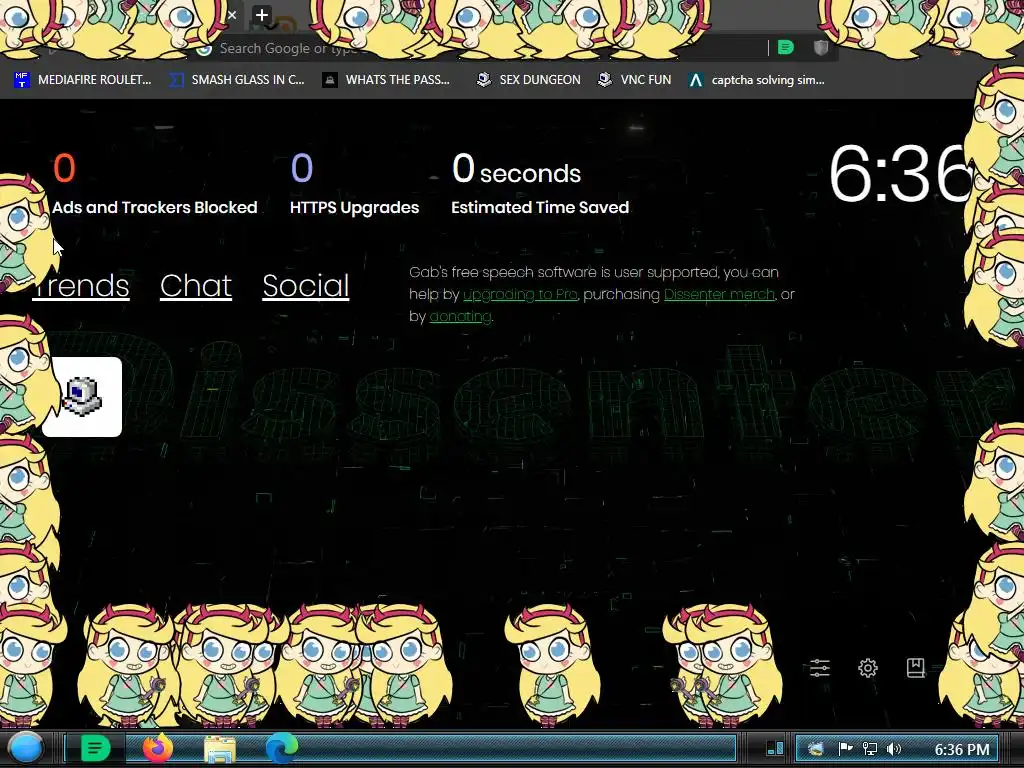This screenshot has width=1024, height=768.
Task: Open bookmarks book icon on new tab page
Action: click(x=916, y=667)
